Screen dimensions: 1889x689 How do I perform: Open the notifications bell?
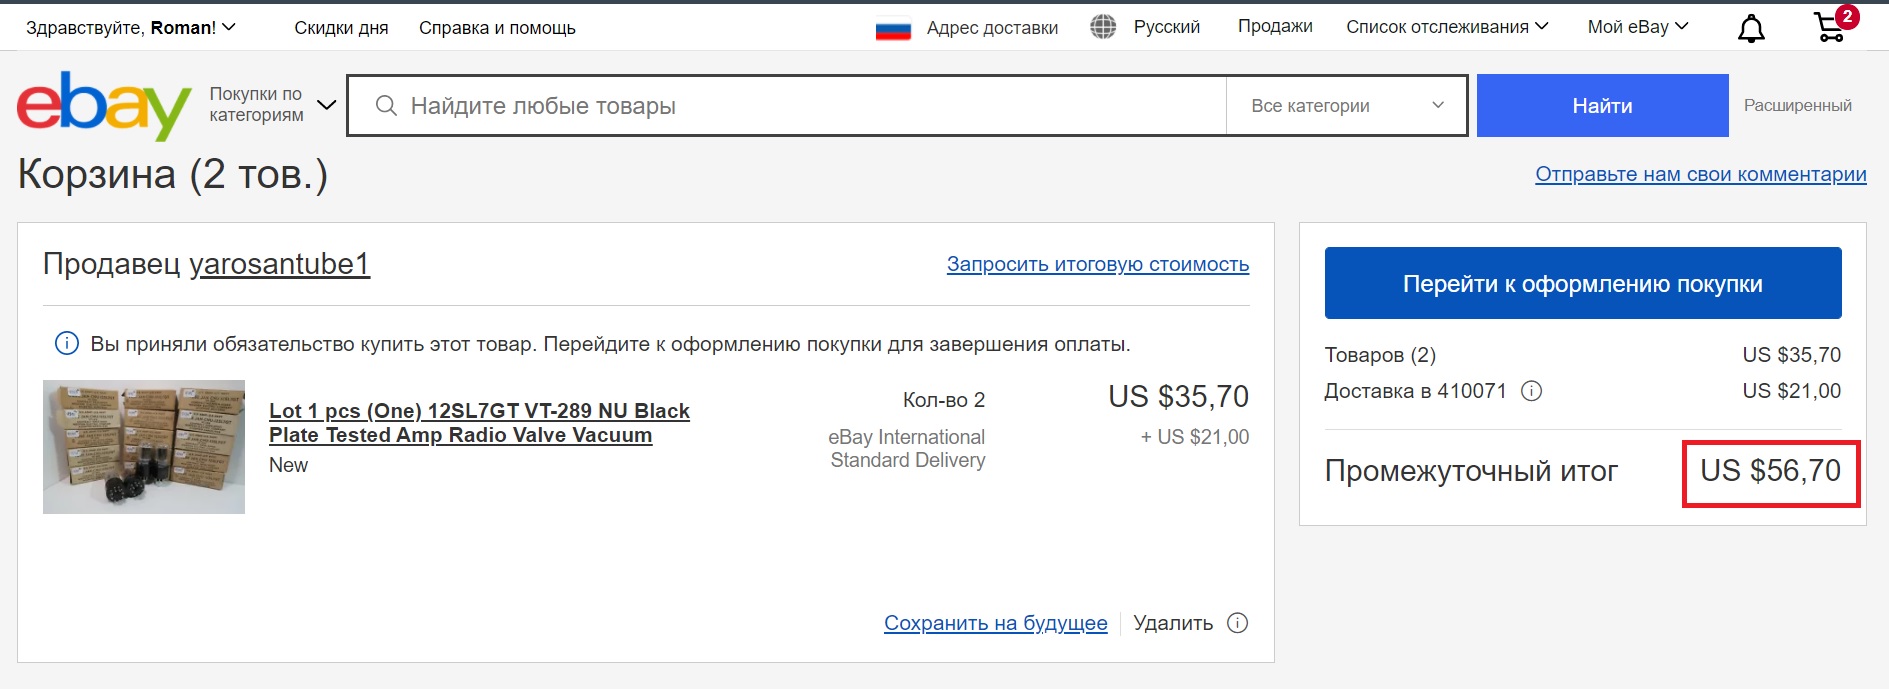(x=1751, y=29)
